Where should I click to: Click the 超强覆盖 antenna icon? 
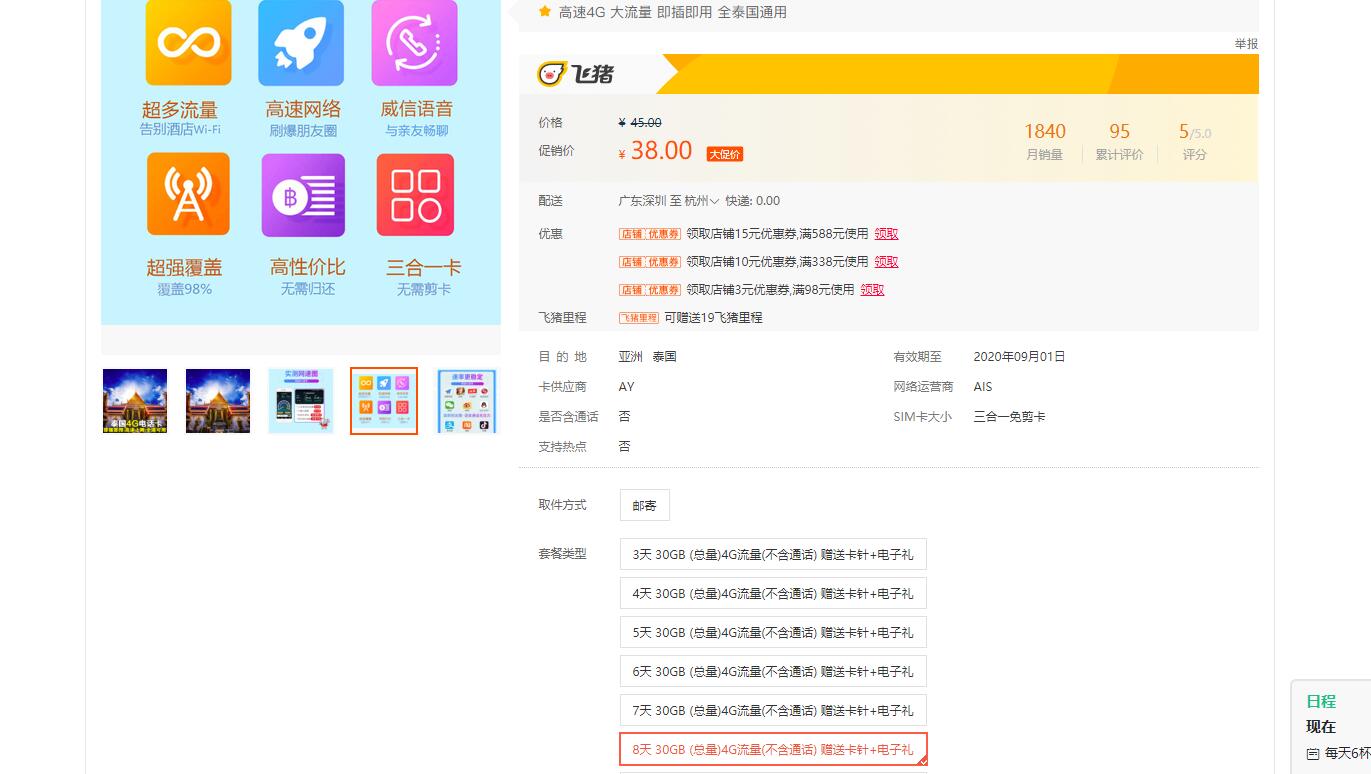coord(187,193)
